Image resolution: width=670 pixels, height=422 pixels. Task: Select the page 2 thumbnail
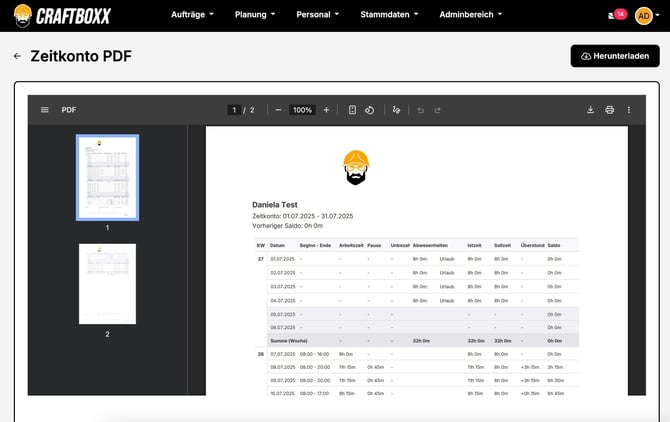point(107,283)
